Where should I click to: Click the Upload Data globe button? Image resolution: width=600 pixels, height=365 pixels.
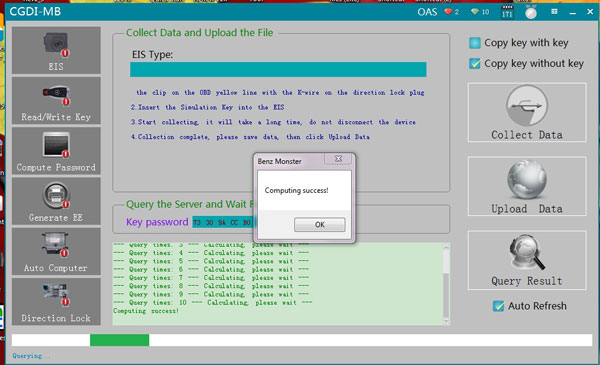(x=527, y=186)
